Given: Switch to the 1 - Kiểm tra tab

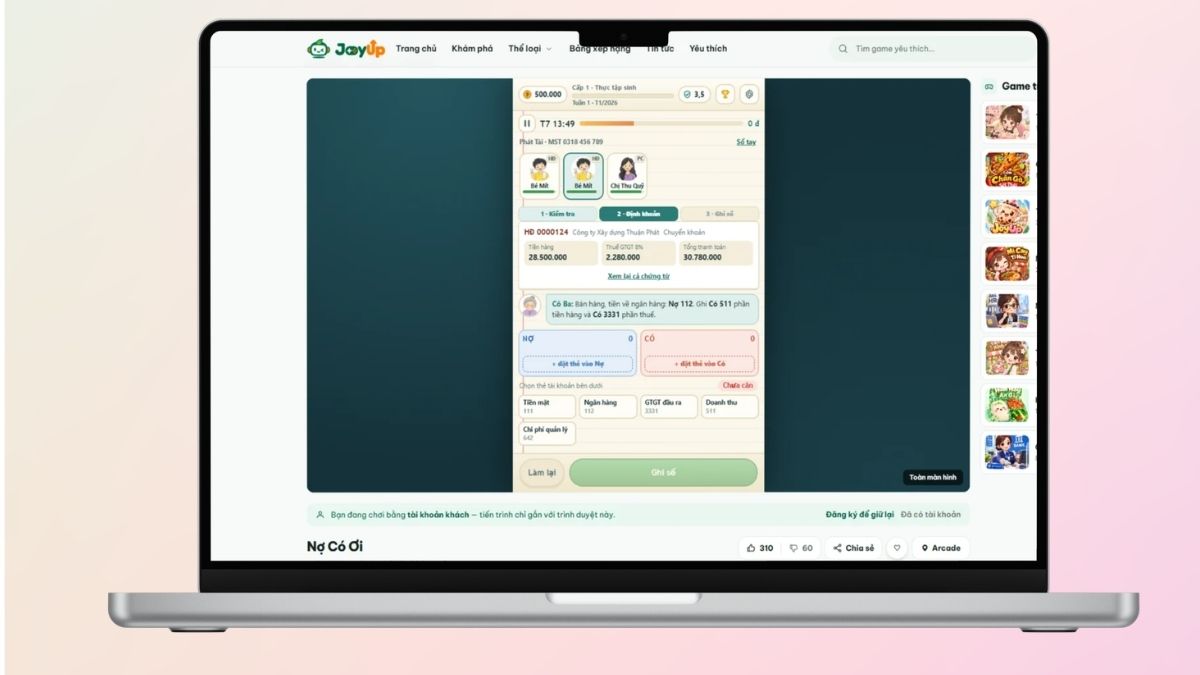Looking at the screenshot, I should [558, 214].
